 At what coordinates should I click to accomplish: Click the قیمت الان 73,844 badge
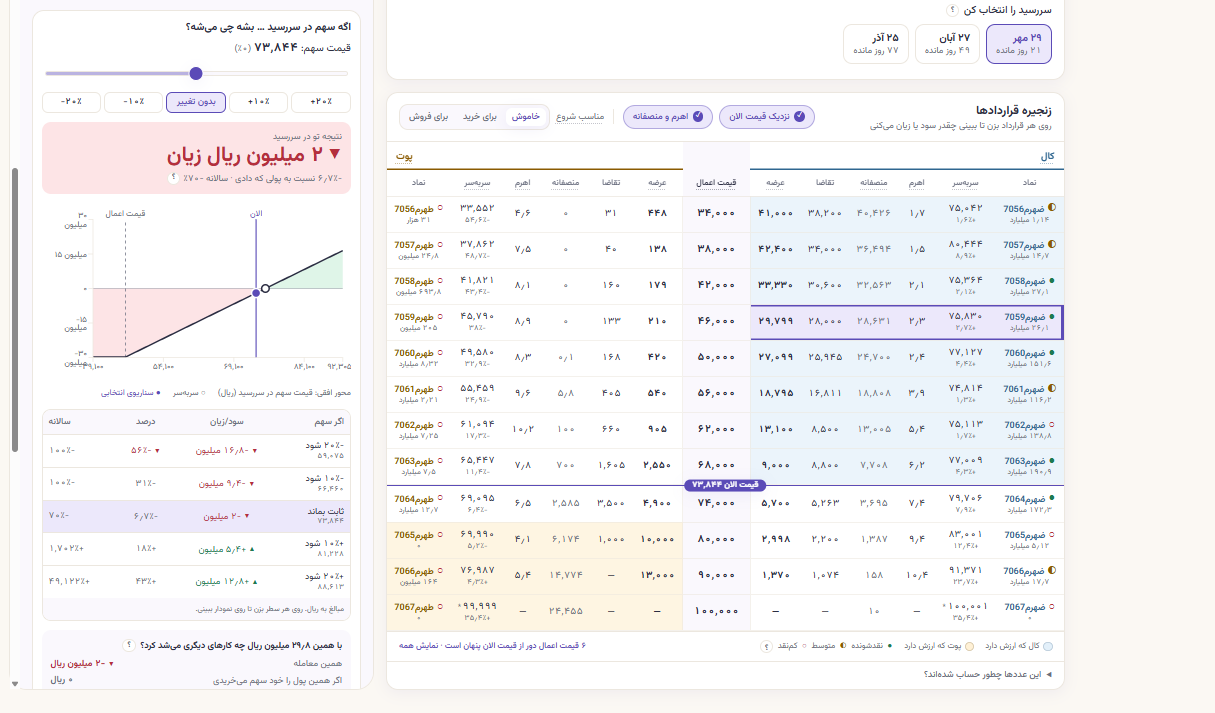point(724,485)
